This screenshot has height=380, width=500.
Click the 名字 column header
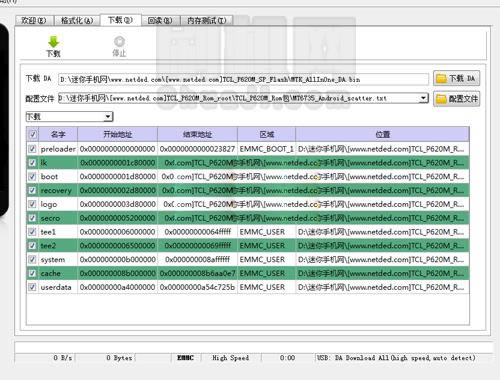58,134
